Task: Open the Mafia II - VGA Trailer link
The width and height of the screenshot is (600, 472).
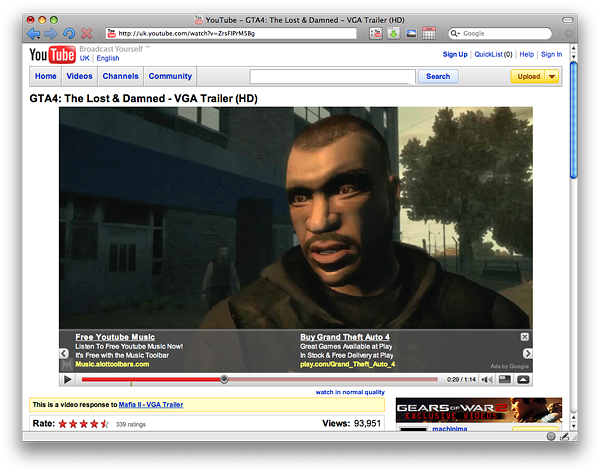Action: coord(151,405)
